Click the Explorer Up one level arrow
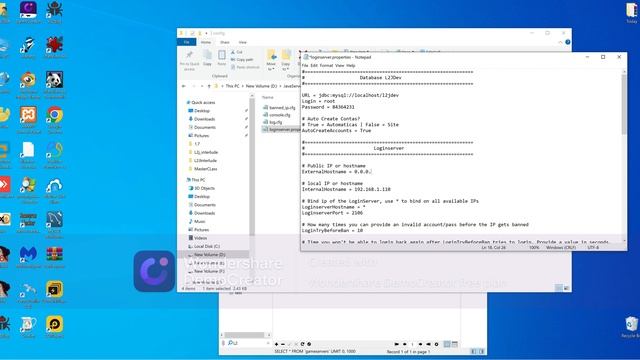This screenshot has width=640, height=360. tap(209, 86)
